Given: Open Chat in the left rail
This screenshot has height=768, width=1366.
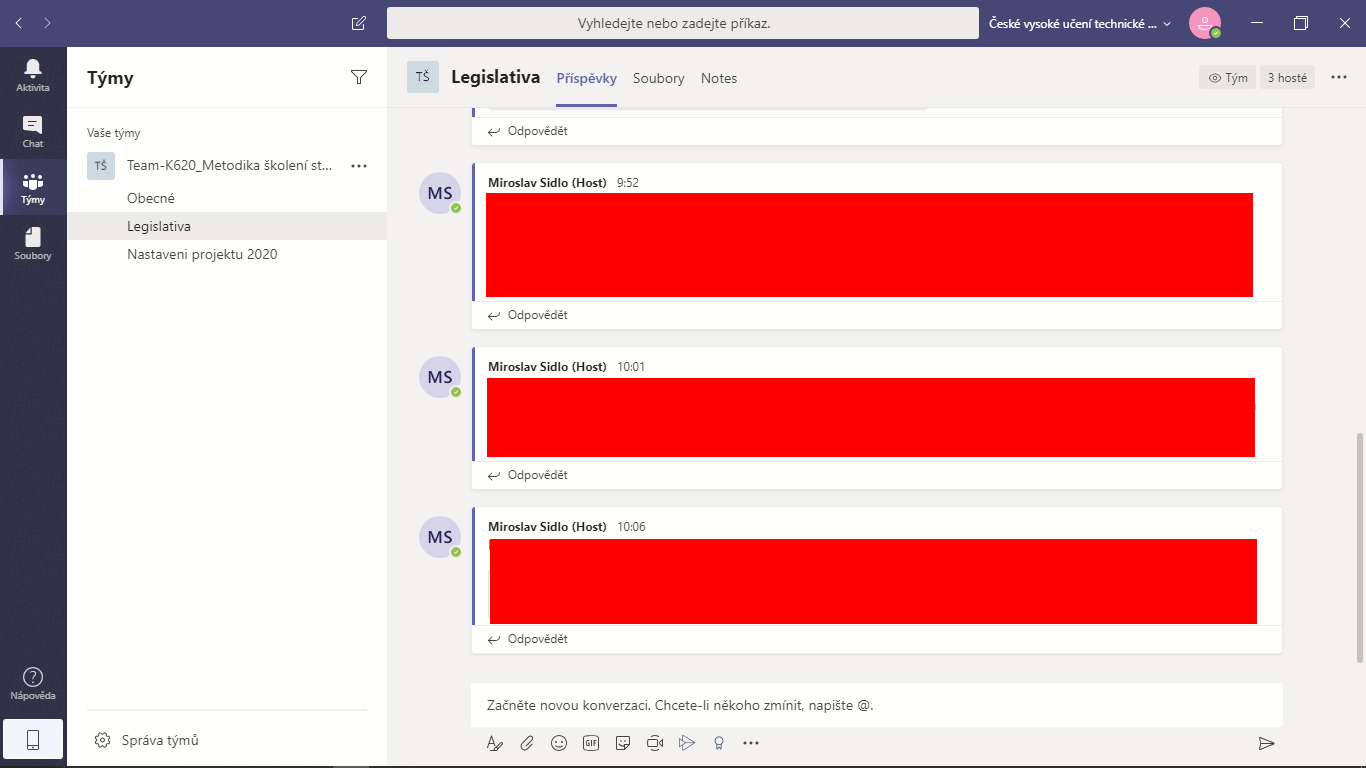Looking at the screenshot, I should (33, 131).
